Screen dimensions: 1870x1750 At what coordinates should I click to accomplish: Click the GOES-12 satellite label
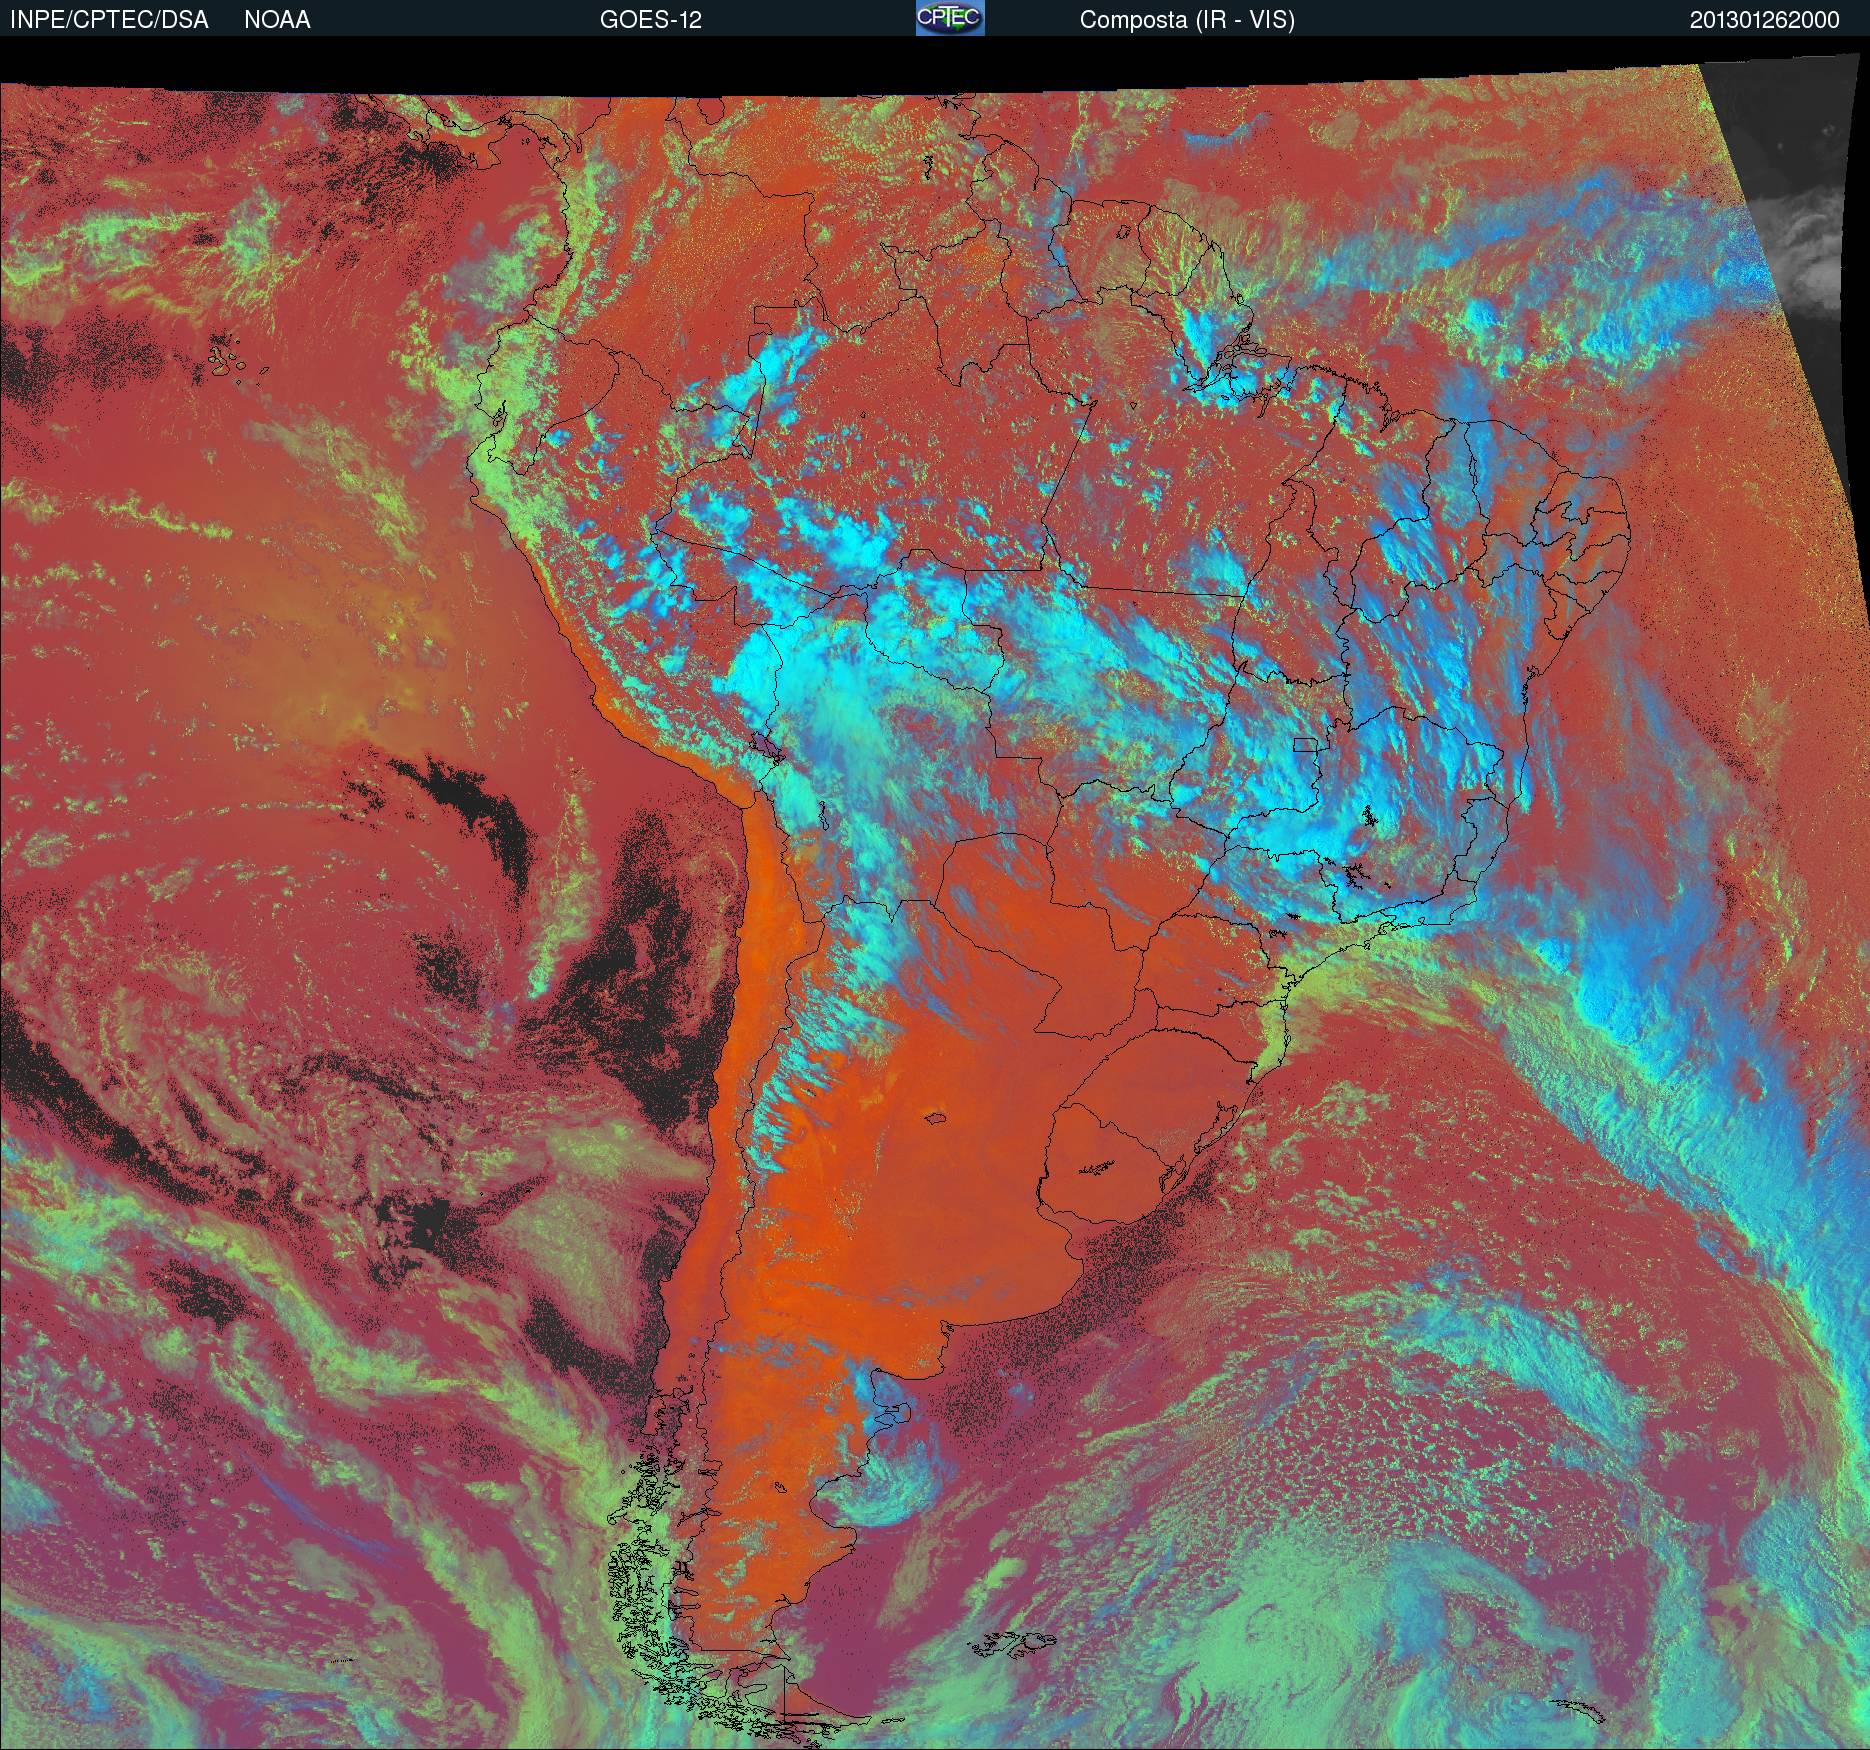[650, 20]
